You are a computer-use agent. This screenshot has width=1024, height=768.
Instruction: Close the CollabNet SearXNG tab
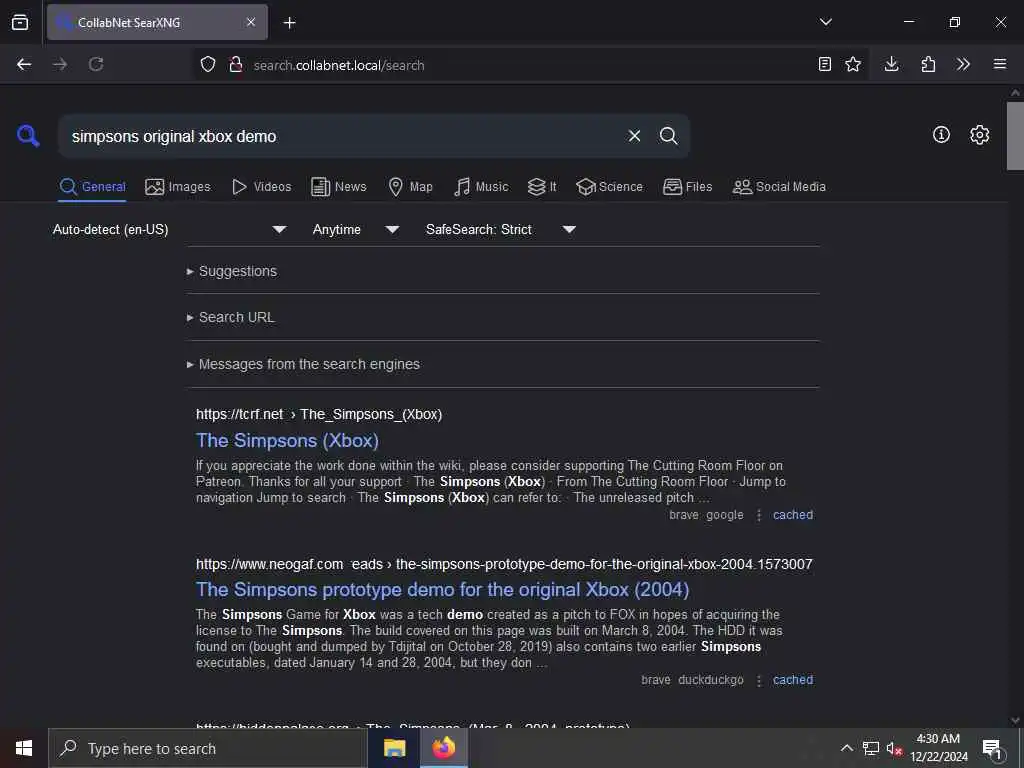251,22
